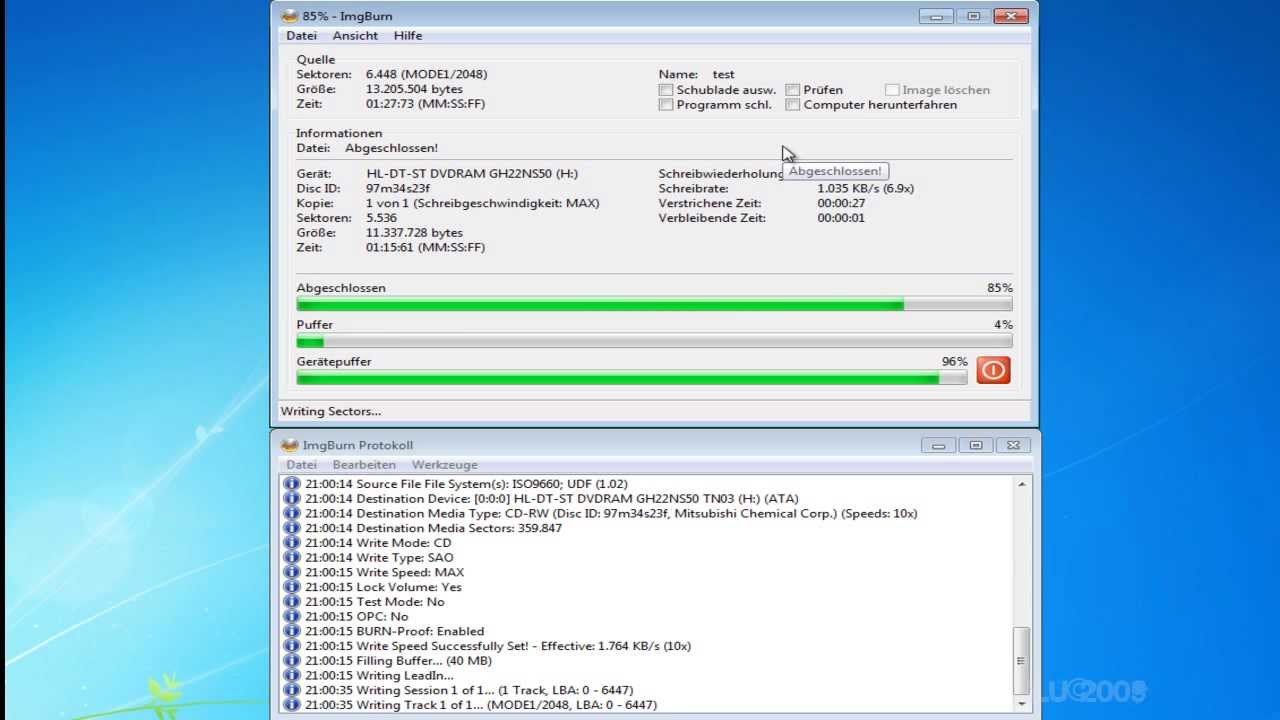
Task: Close the ImgBurn Protokoll window
Action: [1014, 445]
